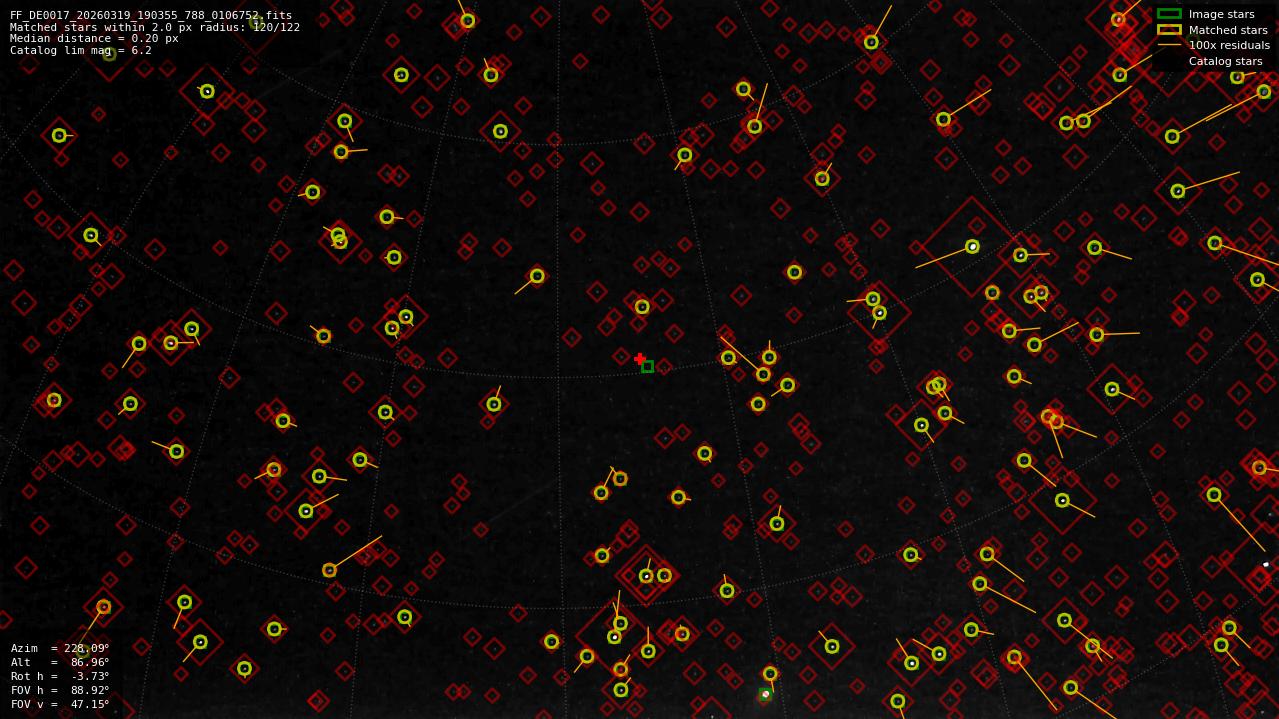
Task: Click the "100x residuals" legend label
Action: [1229, 45]
